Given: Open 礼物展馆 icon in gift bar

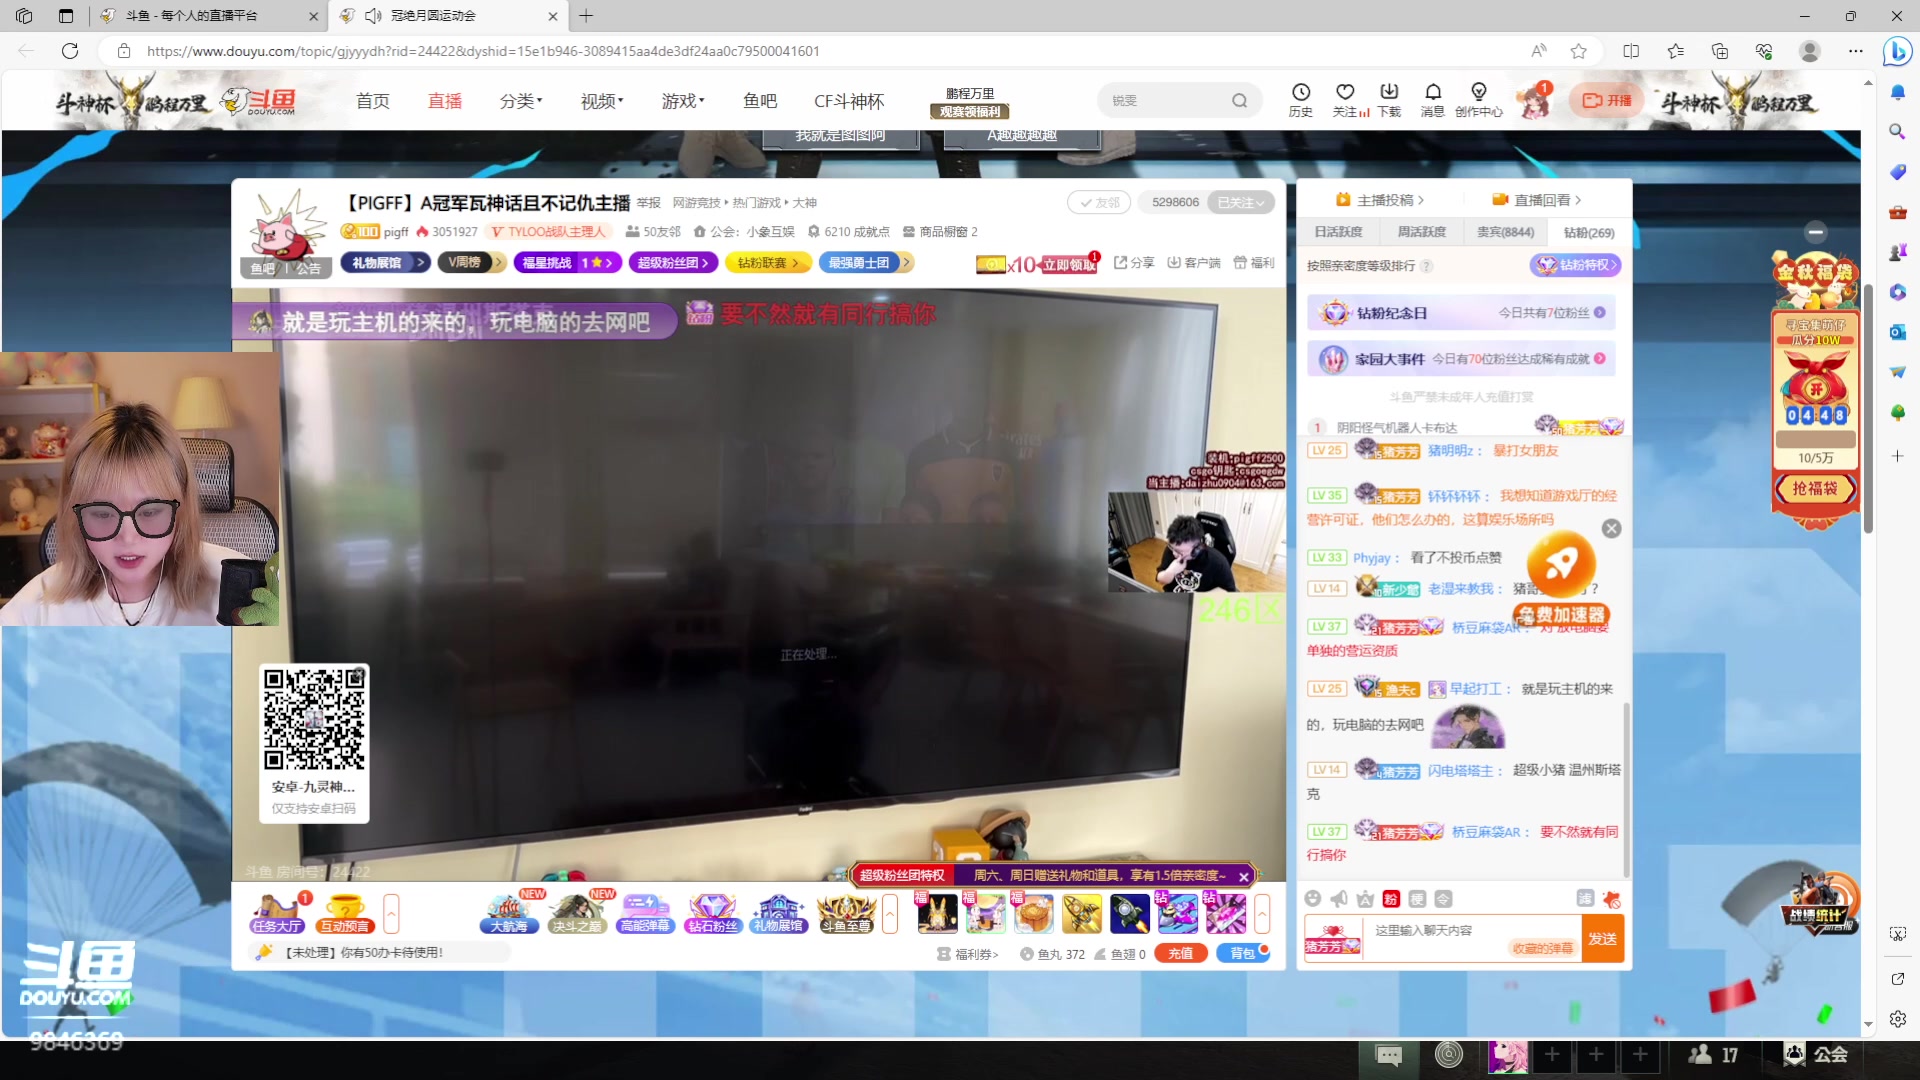Looking at the screenshot, I should [779, 913].
